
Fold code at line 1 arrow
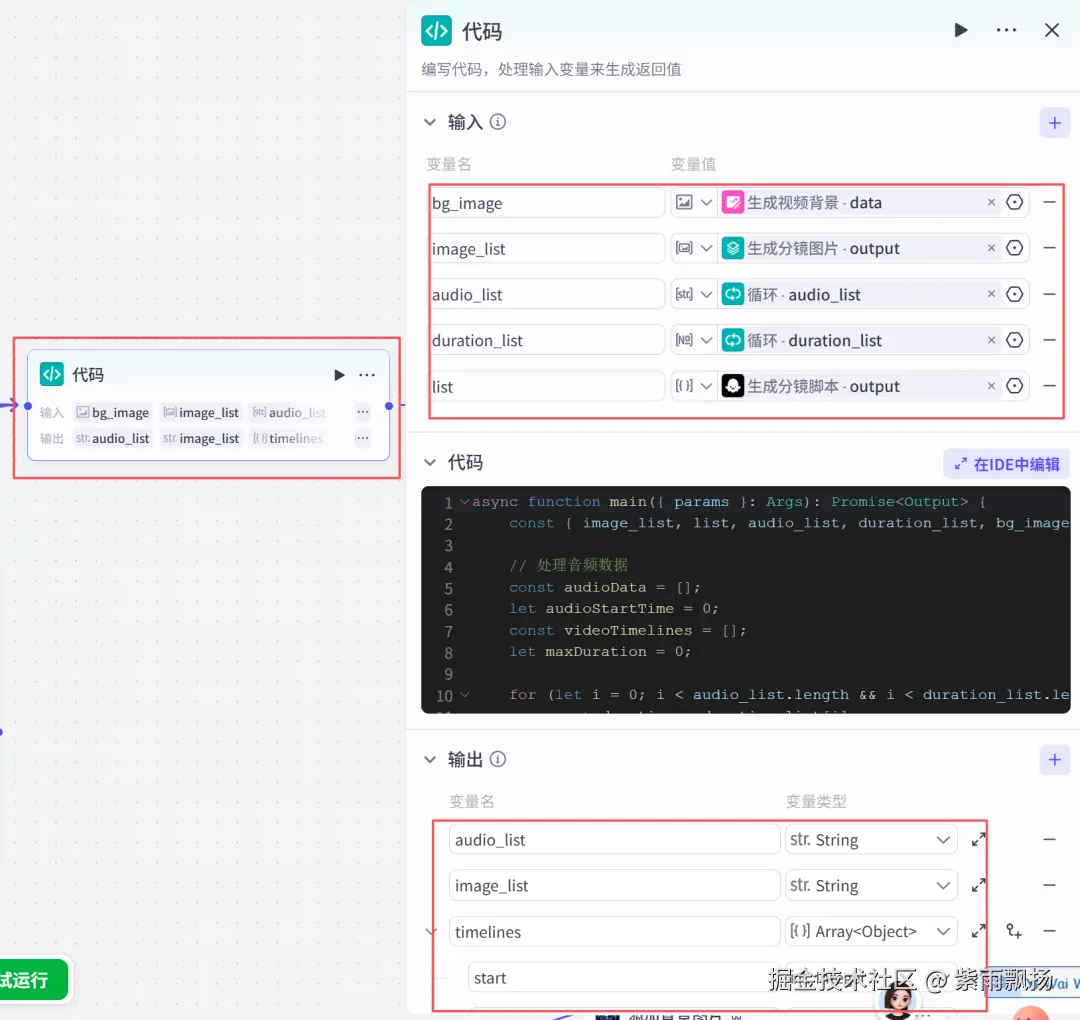coord(465,502)
